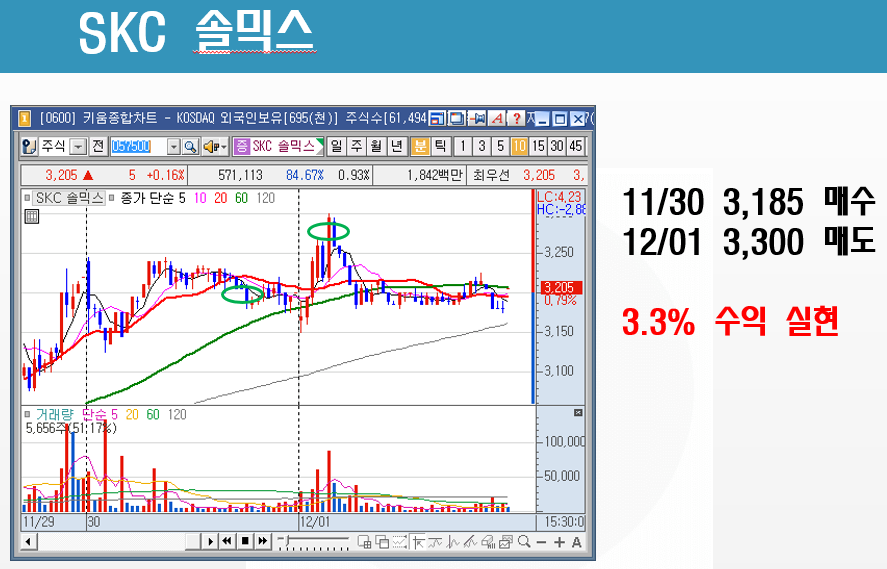Click the stop square button

[245, 542]
